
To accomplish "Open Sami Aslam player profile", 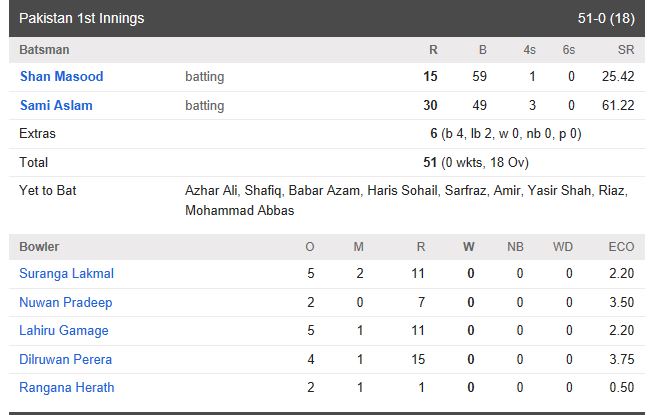I will point(56,105).
